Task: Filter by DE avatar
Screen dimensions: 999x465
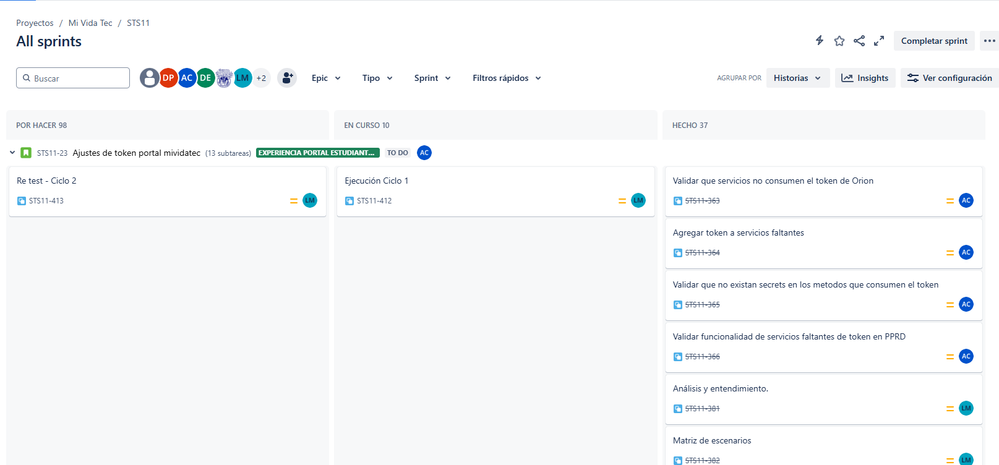Action: [205, 78]
